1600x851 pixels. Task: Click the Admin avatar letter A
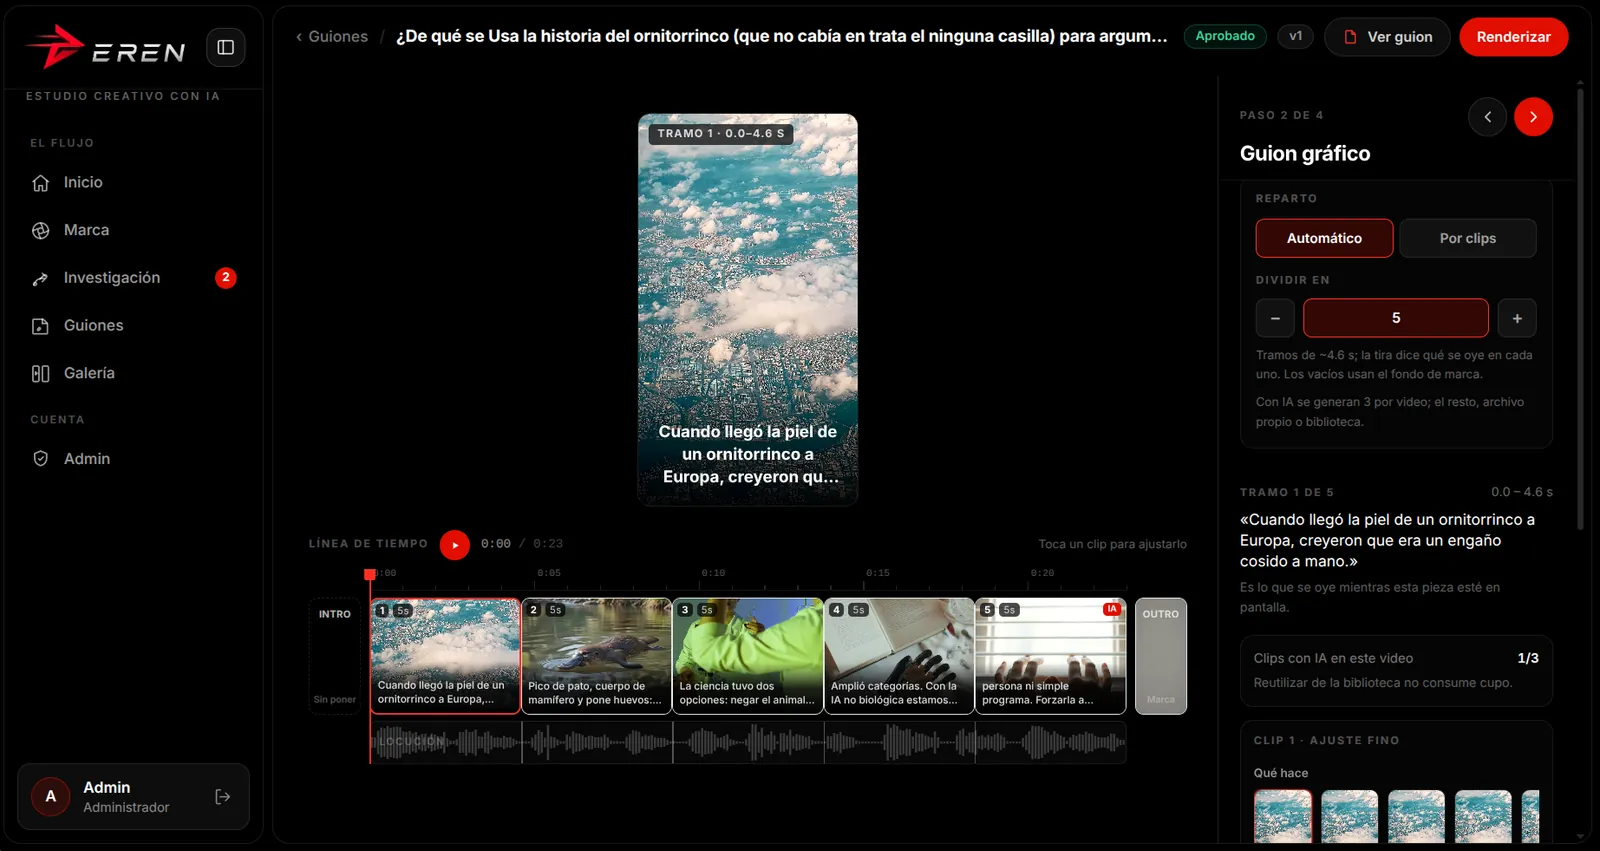pos(51,797)
